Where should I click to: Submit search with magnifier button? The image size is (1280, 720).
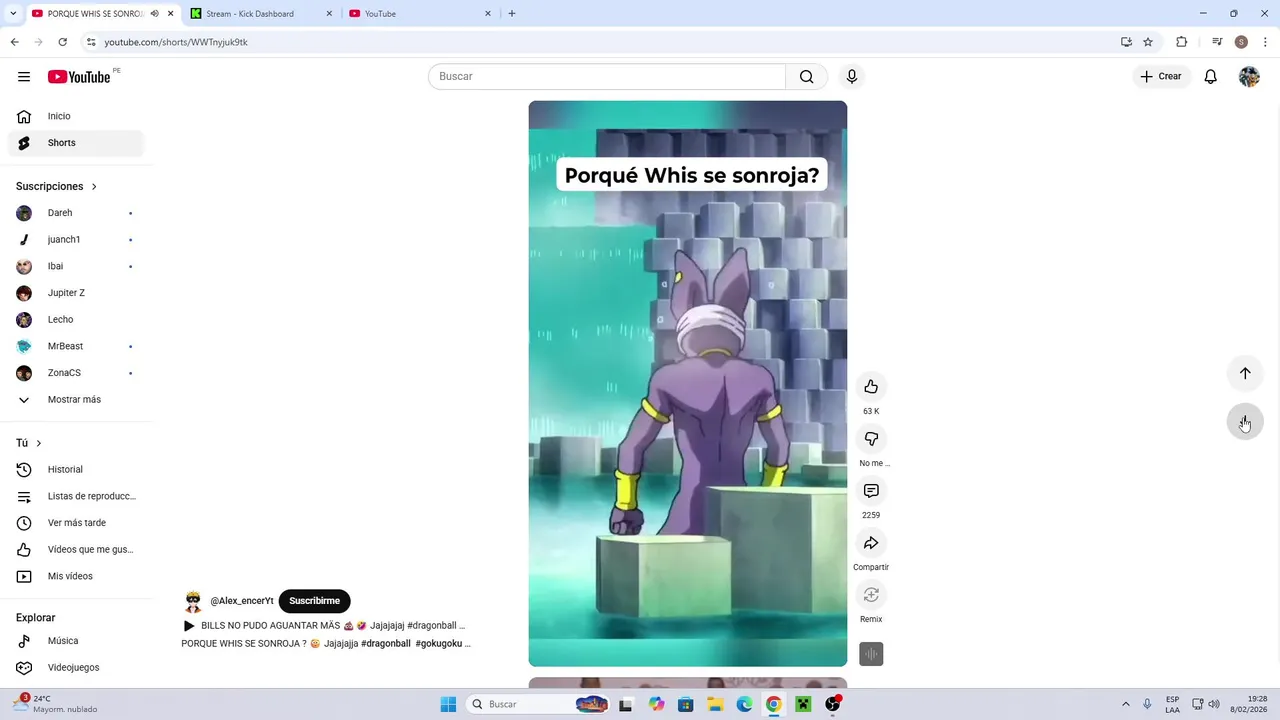coord(806,77)
